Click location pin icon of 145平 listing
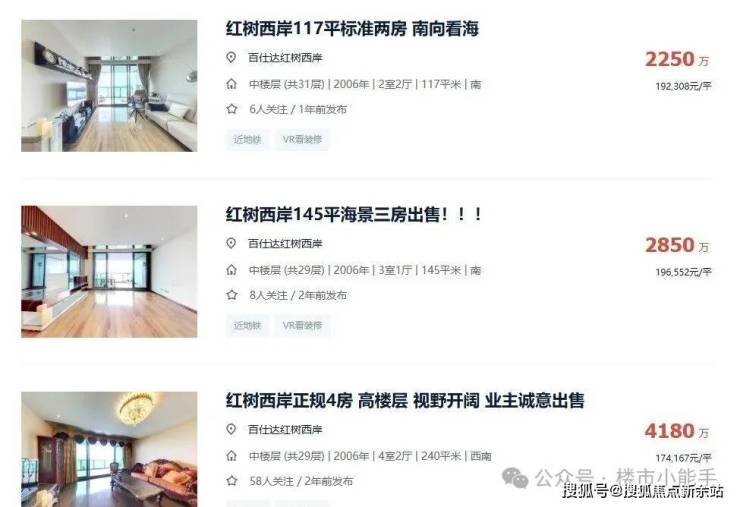Image resolution: width=740 pixels, height=507 pixels. 231,244
